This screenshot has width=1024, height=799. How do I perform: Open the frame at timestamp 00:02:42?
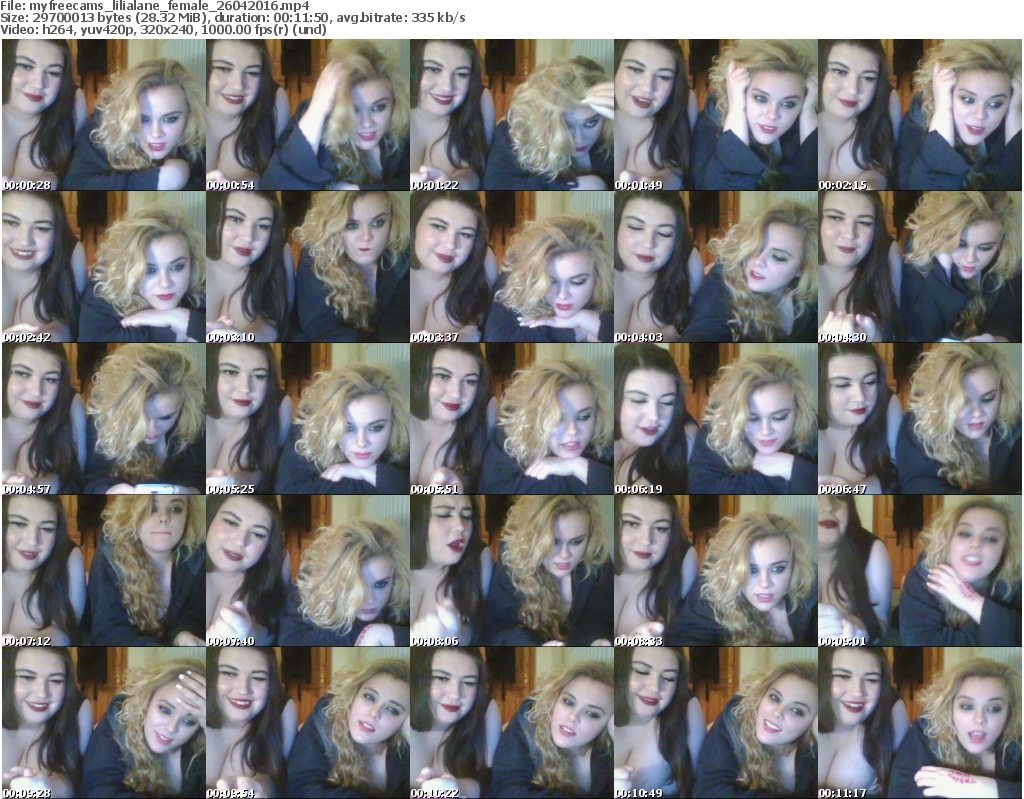pos(104,267)
